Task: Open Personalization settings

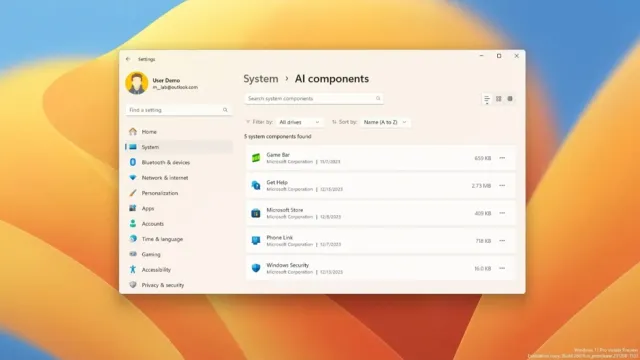Action: (179, 193)
